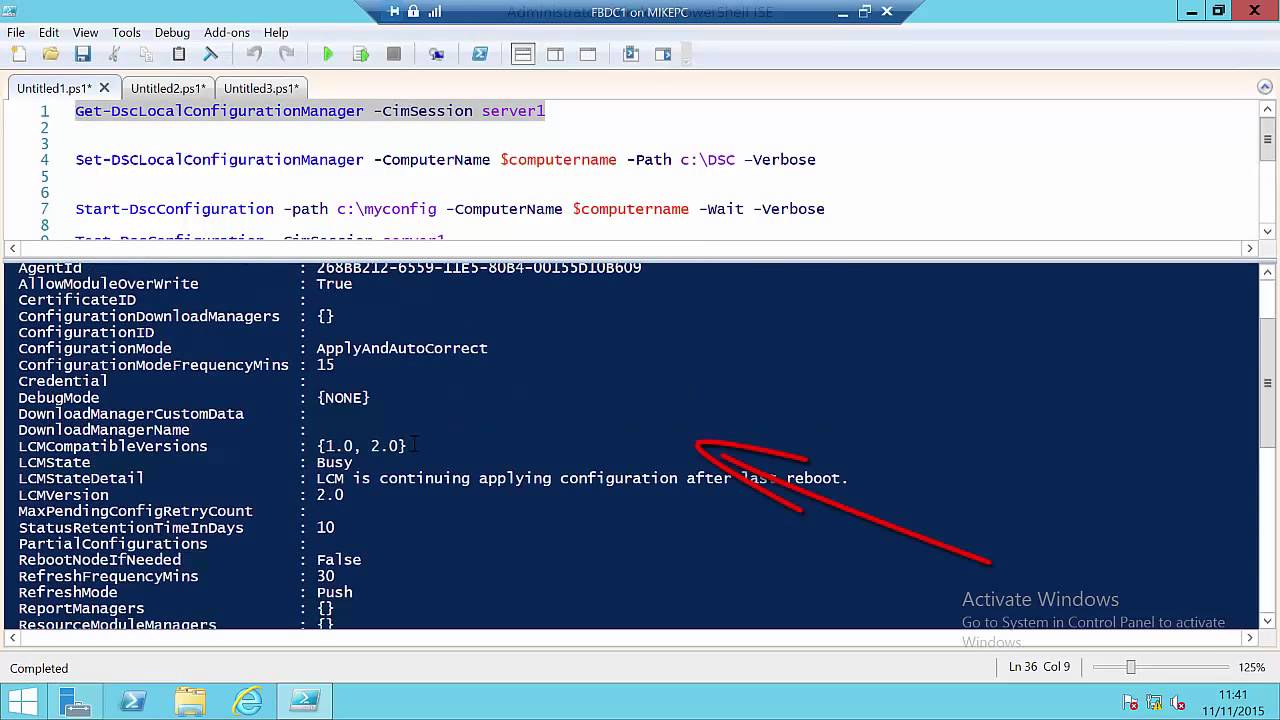Click the Set-DSCLocalConfigurationManager command text
Viewport: 1280px width, 720px height.
coord(219,160)
